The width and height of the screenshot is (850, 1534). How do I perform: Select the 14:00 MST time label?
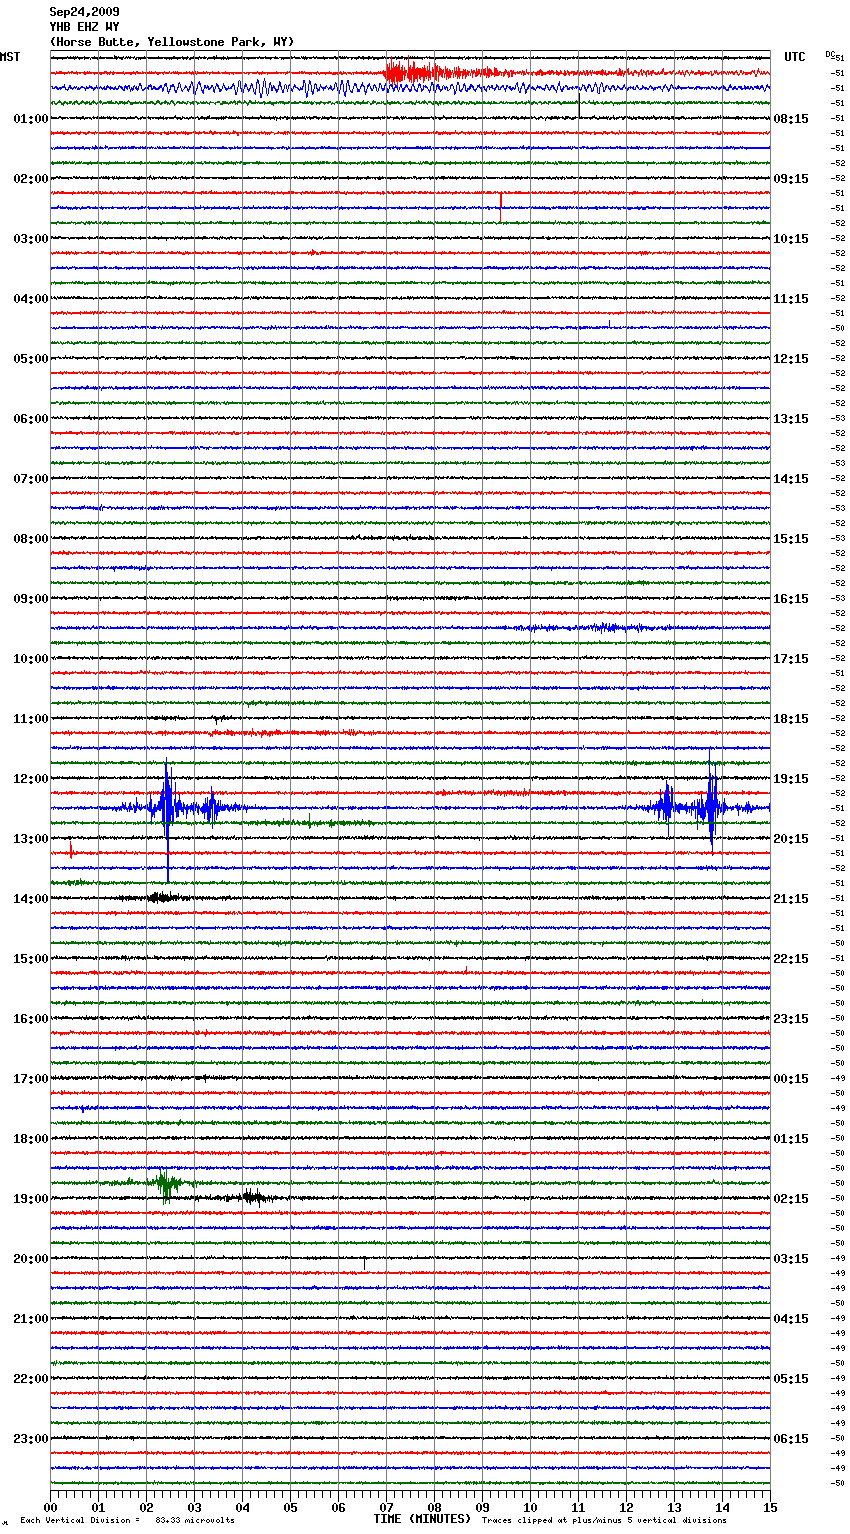[x=31, y=899]
